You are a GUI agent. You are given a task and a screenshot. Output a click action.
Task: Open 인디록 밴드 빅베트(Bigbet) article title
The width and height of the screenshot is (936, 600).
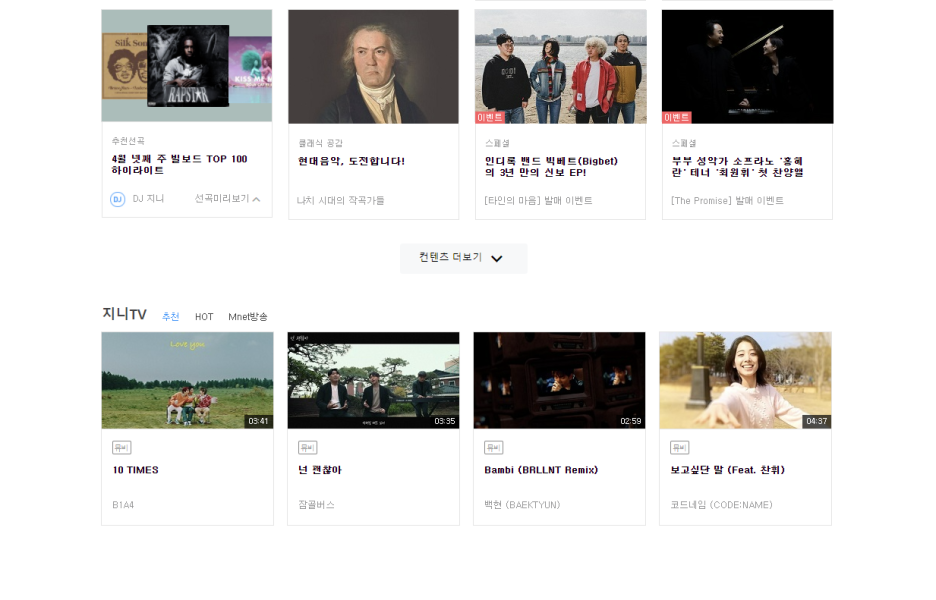[551, 167]
